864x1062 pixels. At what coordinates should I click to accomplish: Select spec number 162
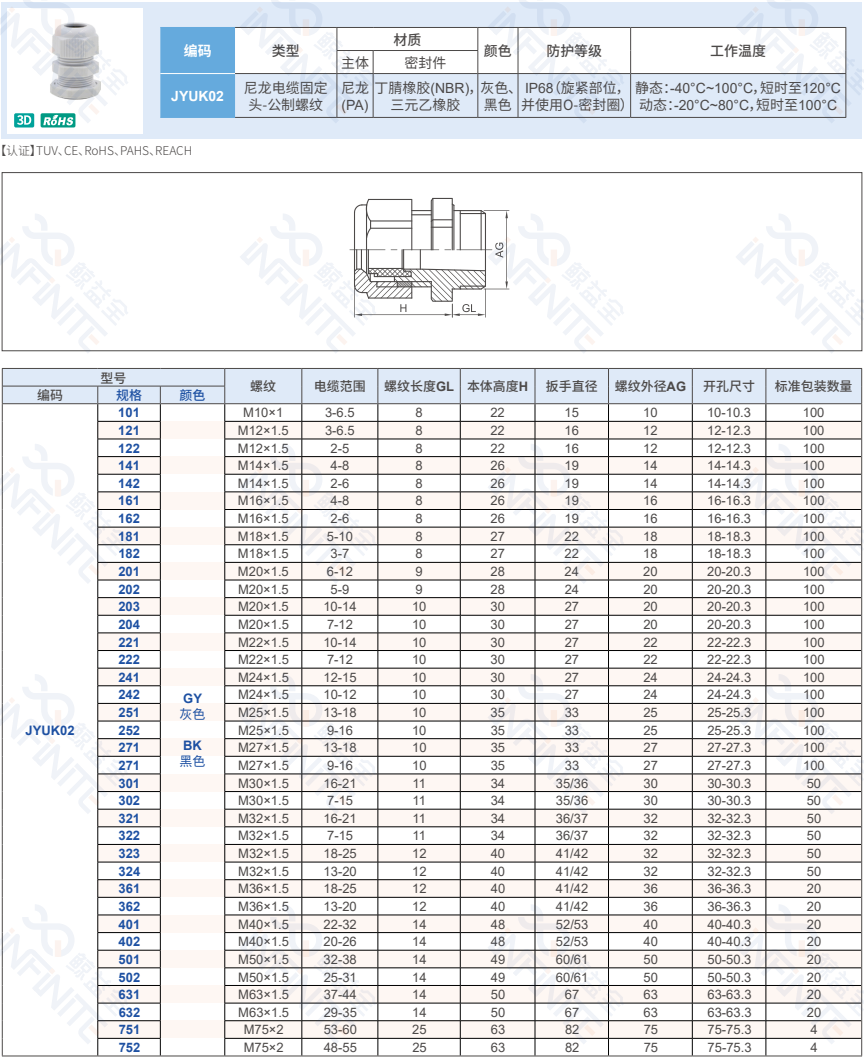[x=129, y=518]
